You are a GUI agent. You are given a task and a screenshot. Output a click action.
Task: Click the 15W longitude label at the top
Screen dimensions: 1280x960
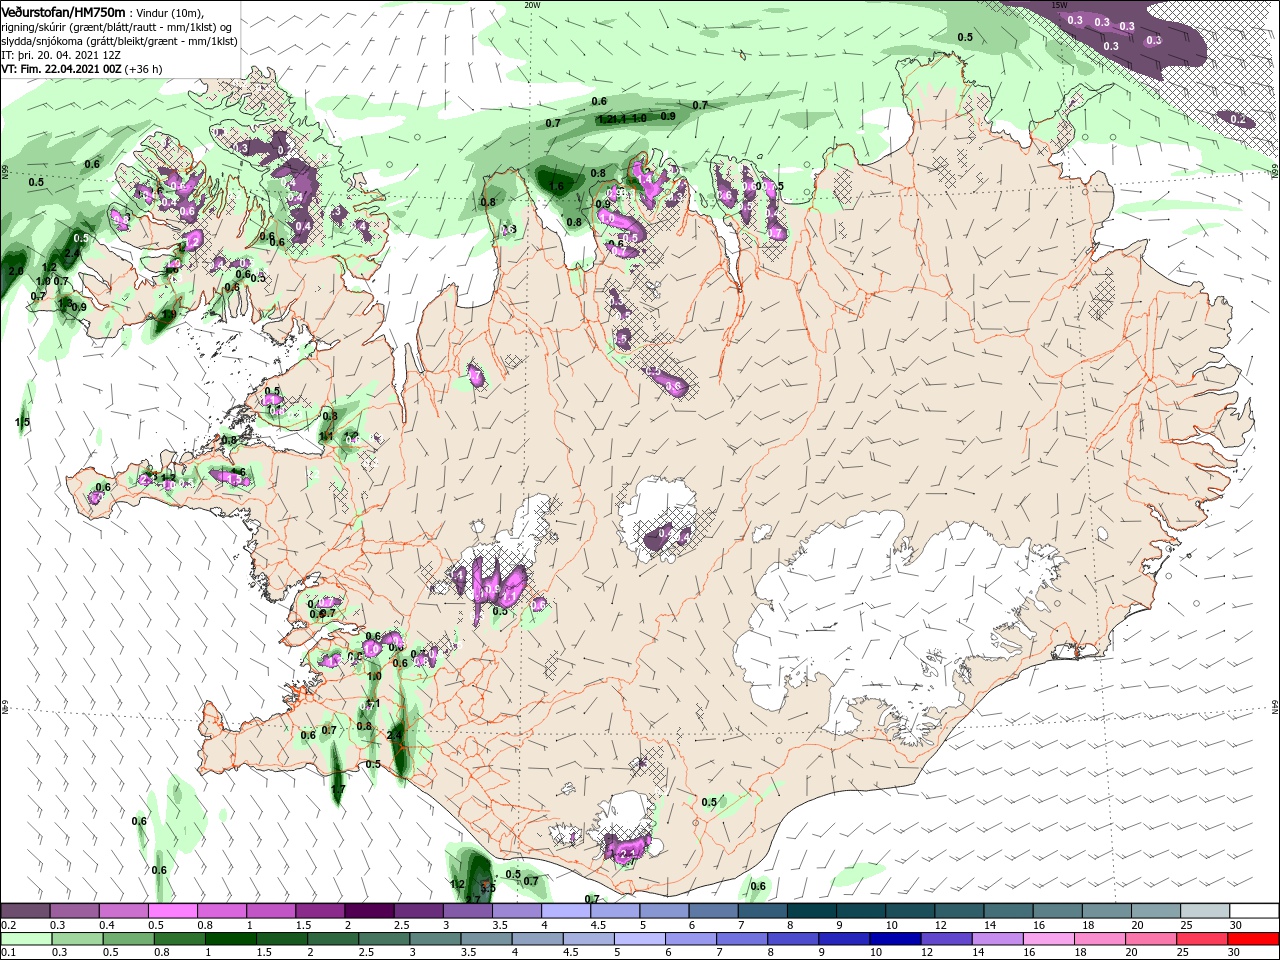pyautogui.click(x=1060, y=5)
